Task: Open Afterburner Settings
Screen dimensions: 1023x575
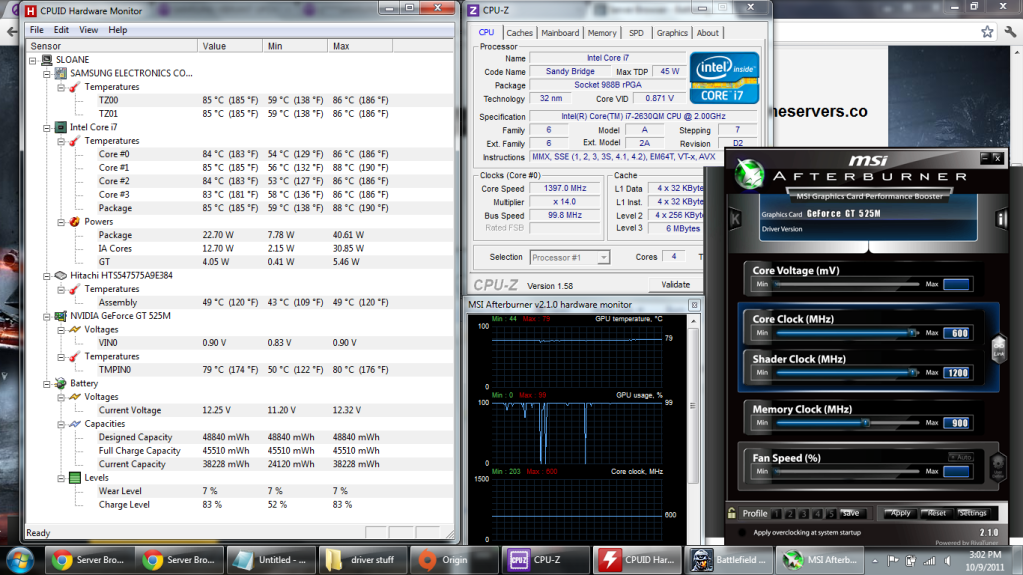Action: pyautogui.click(x=973, y=513)
